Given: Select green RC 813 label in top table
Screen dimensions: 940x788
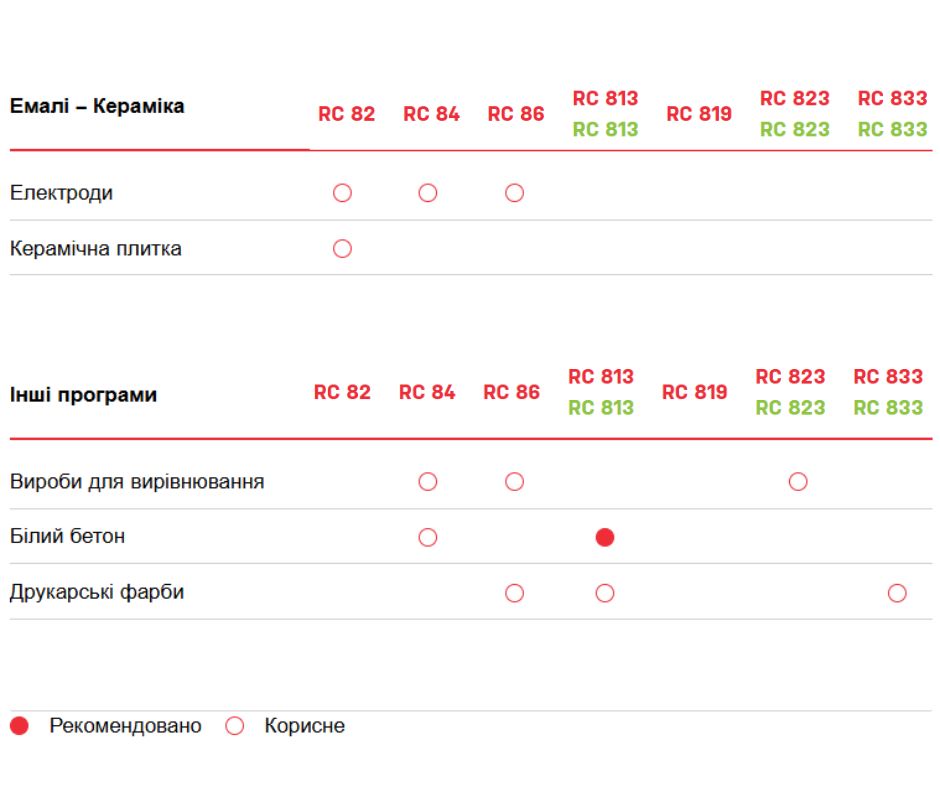Looking at the screenshot, I should (x=605, y=130).
